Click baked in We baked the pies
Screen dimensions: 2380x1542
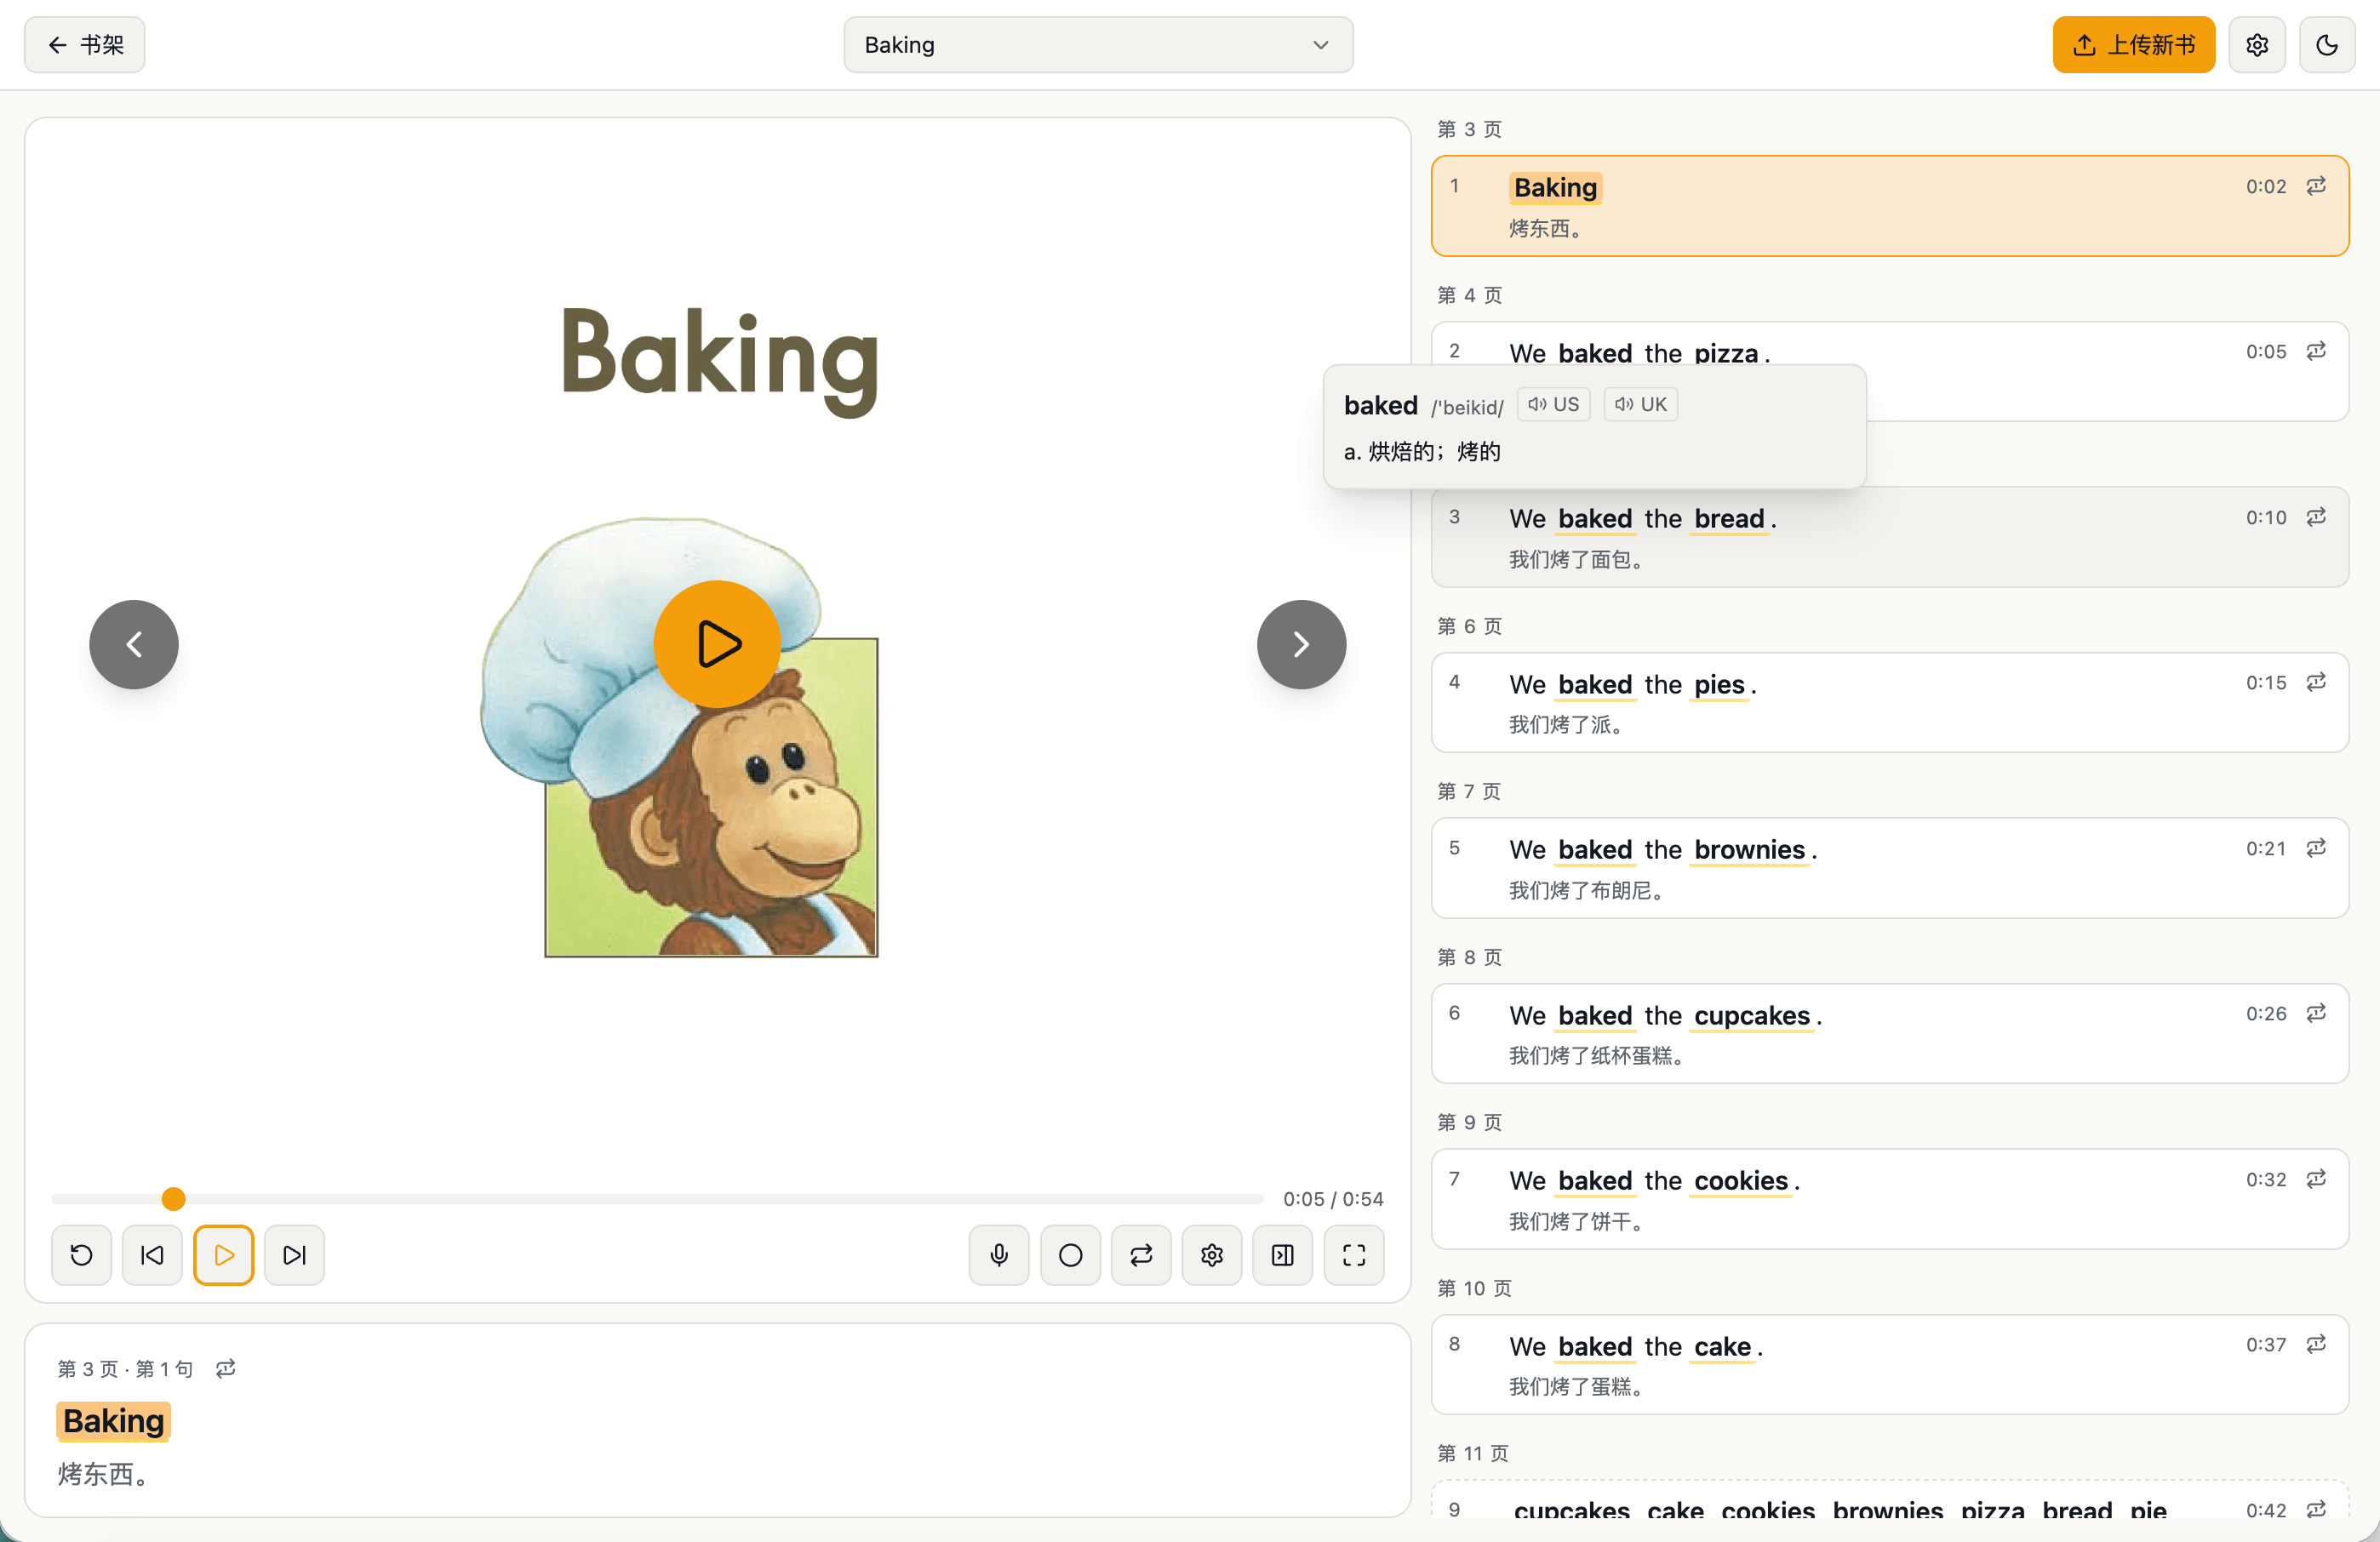(x=1595, y=684)
